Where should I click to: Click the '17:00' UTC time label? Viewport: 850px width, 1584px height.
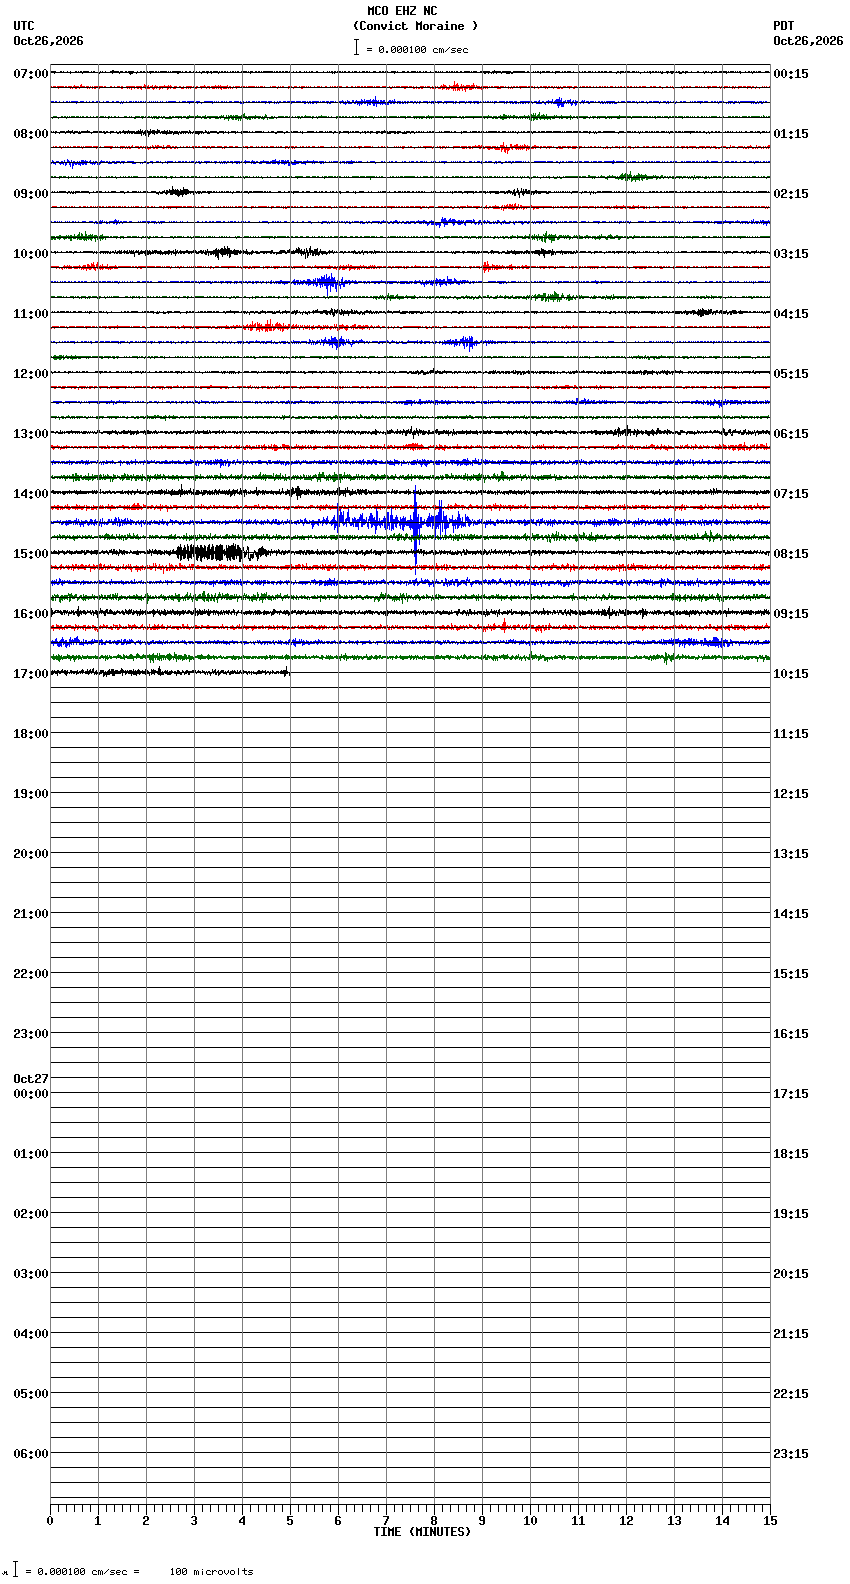click(31, 674)
